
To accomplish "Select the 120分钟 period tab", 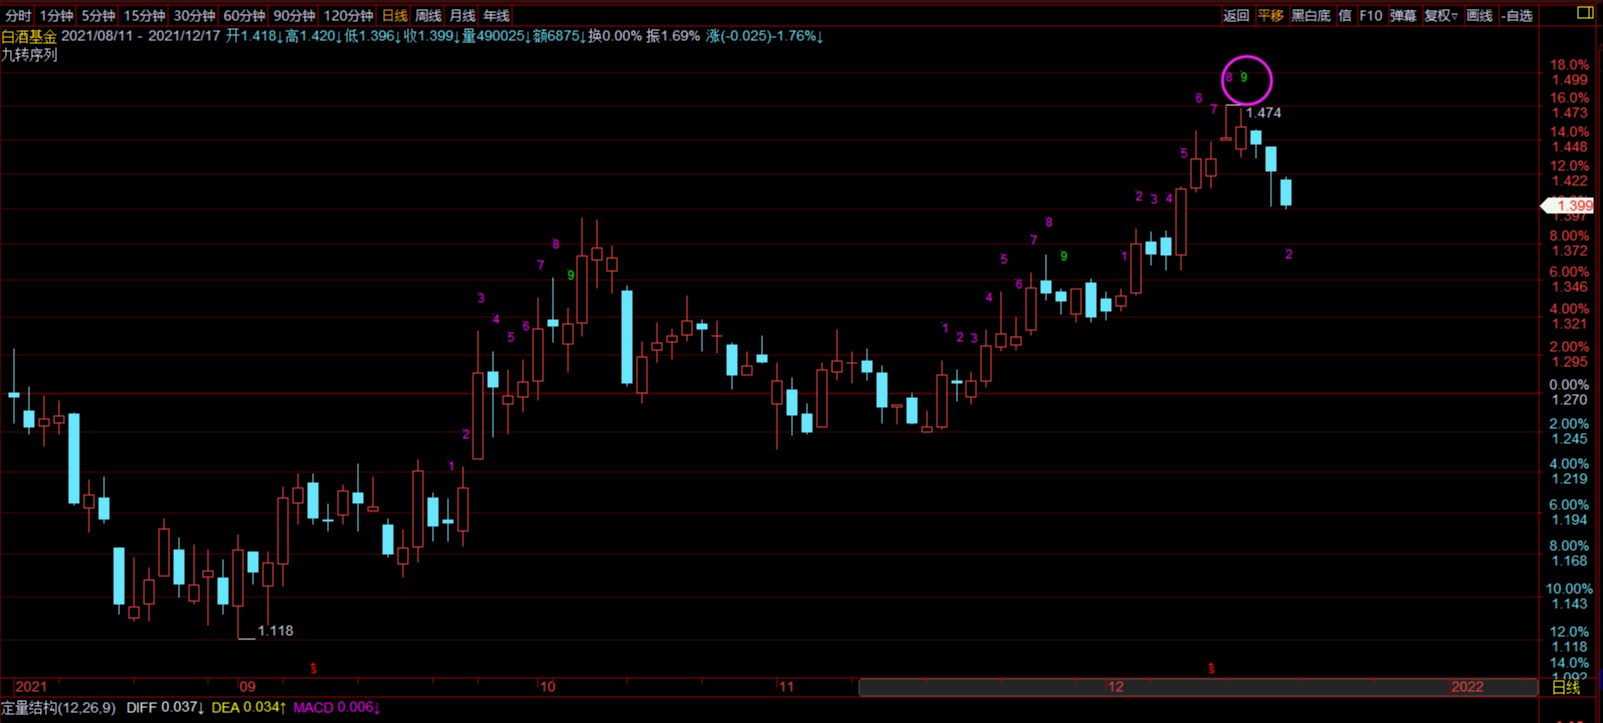I will (x=348, y=16).
